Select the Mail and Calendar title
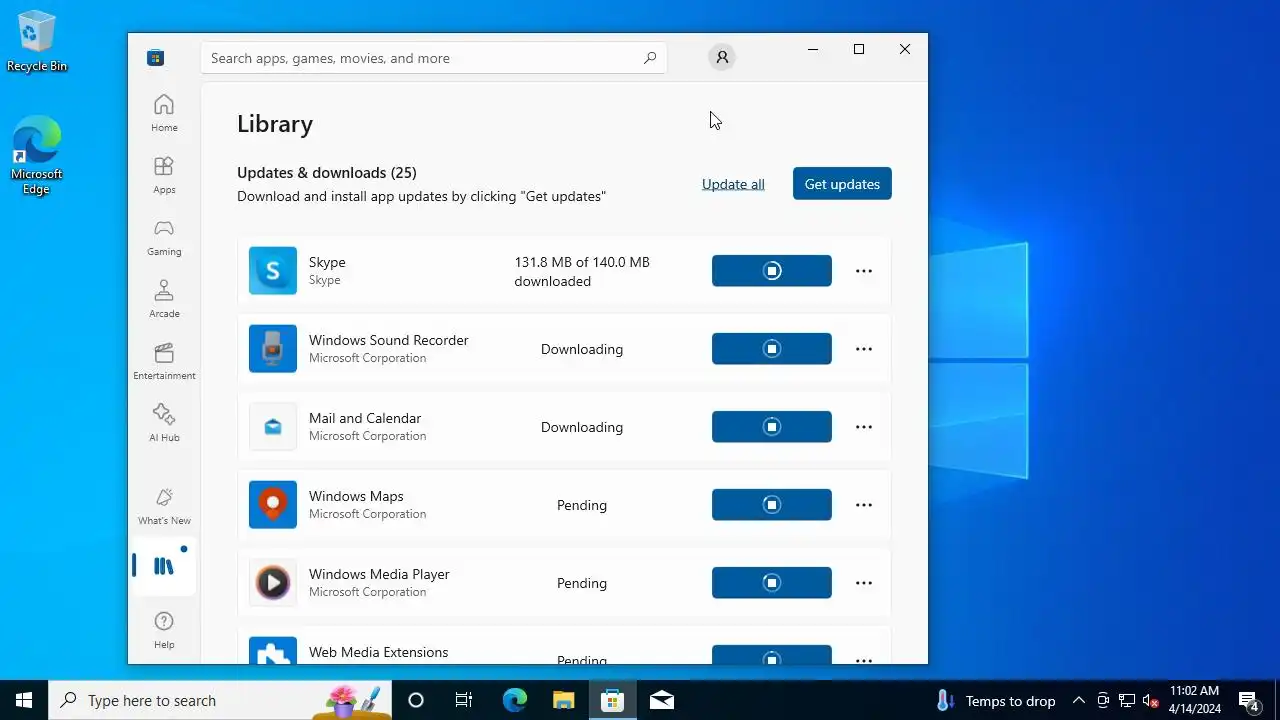Image resolution: width=1280 pixels, height=720 pixels. pyautogui.click(x=365, y=418)
